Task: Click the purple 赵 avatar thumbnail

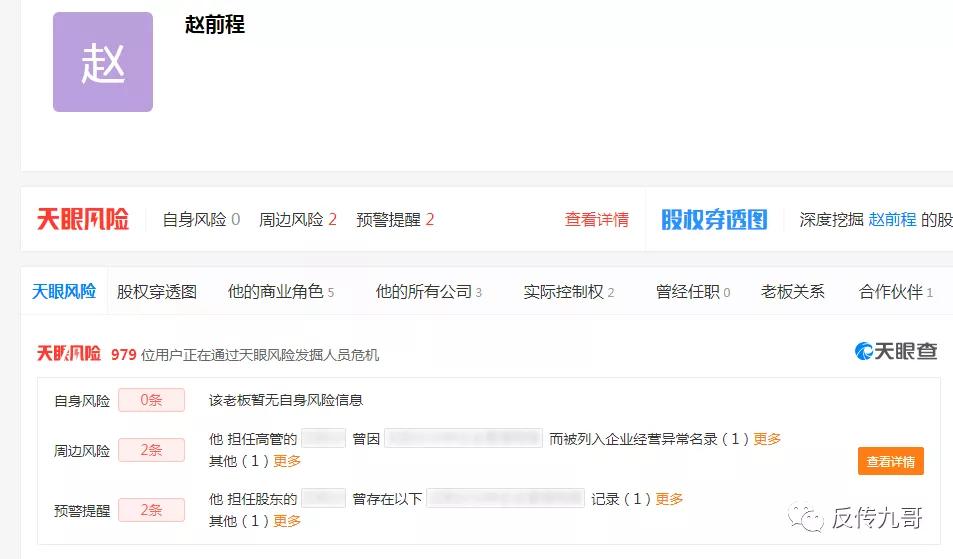Action: coord(103,62)
